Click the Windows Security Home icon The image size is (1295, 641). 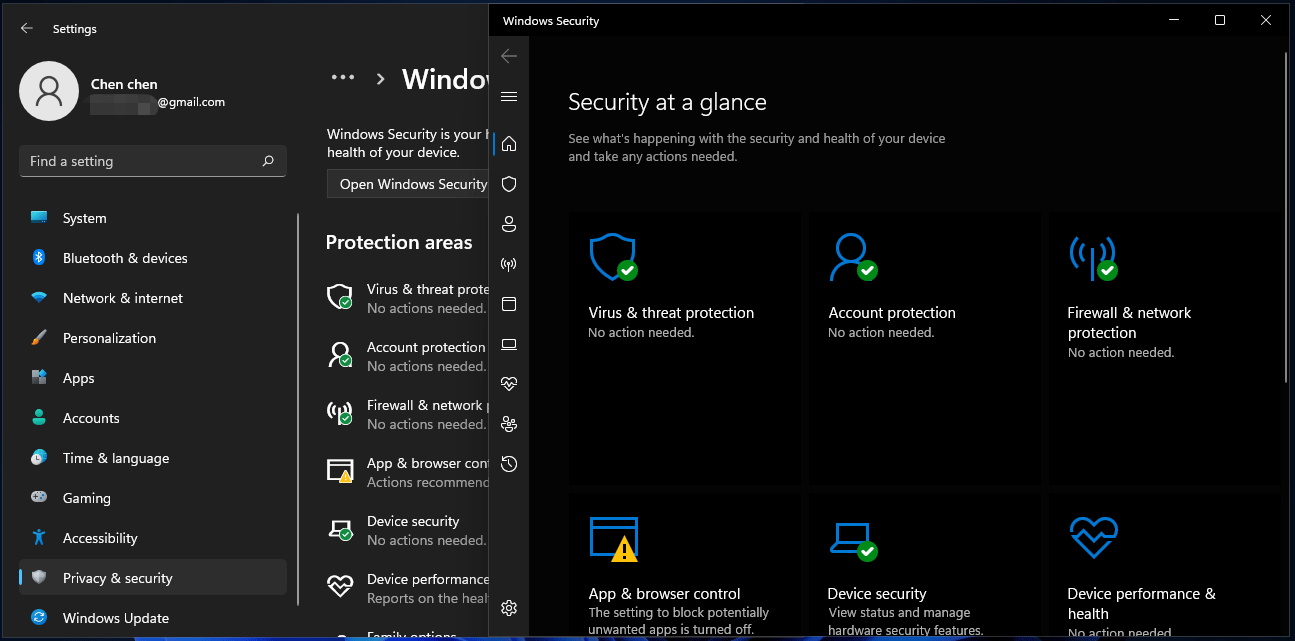[x=509, y=143]
